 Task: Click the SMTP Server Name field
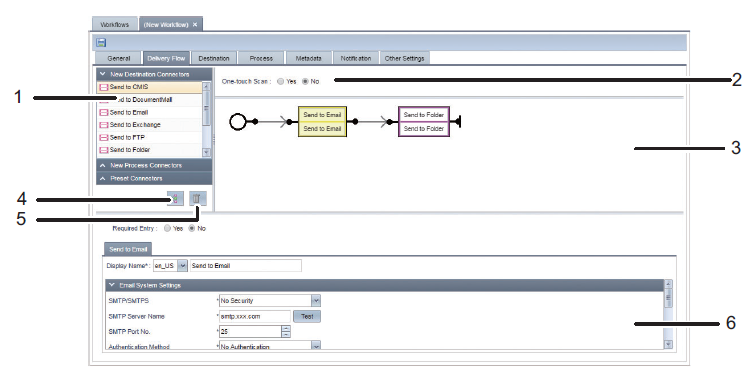pos(254,316)
